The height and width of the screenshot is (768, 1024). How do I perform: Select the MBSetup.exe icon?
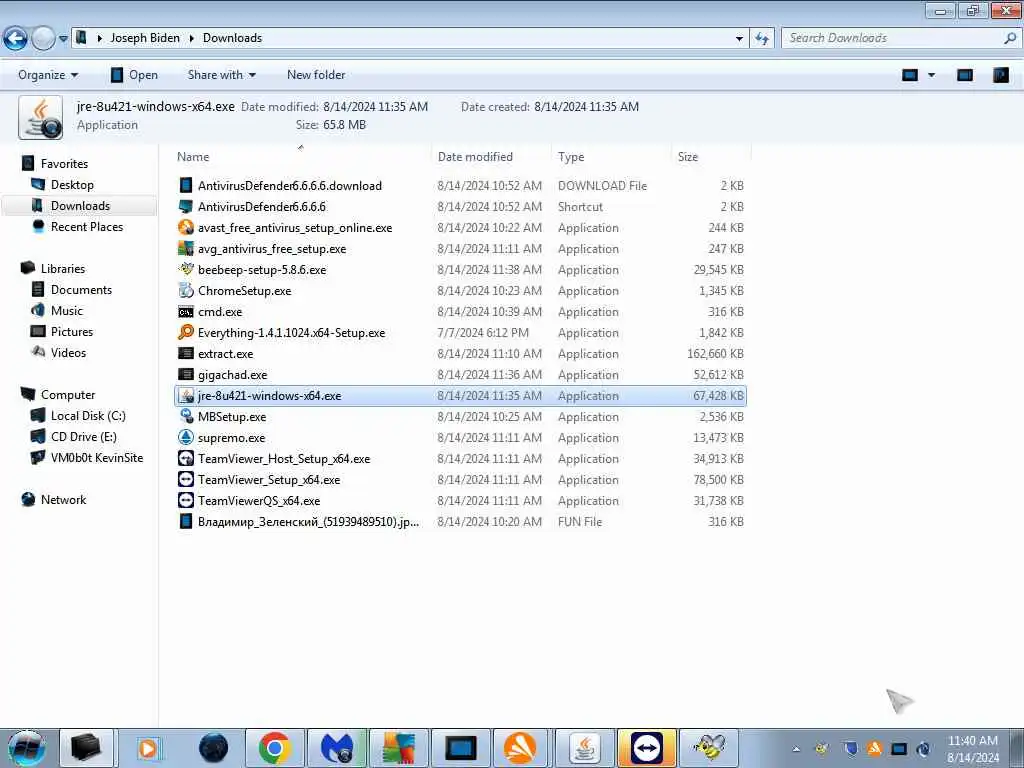click(x=186, y=416)
